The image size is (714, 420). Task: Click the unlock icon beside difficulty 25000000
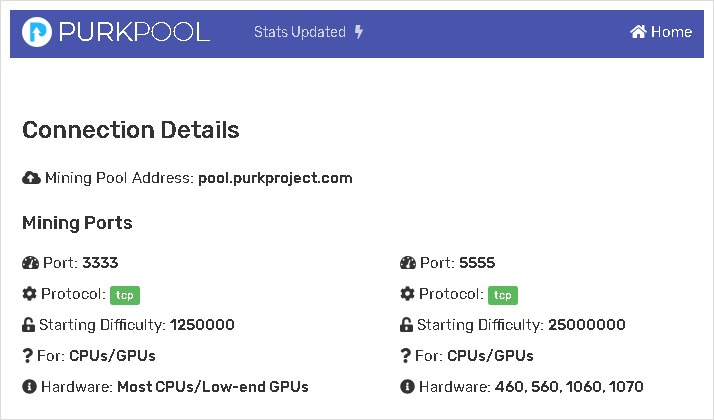tap(406, 325)
